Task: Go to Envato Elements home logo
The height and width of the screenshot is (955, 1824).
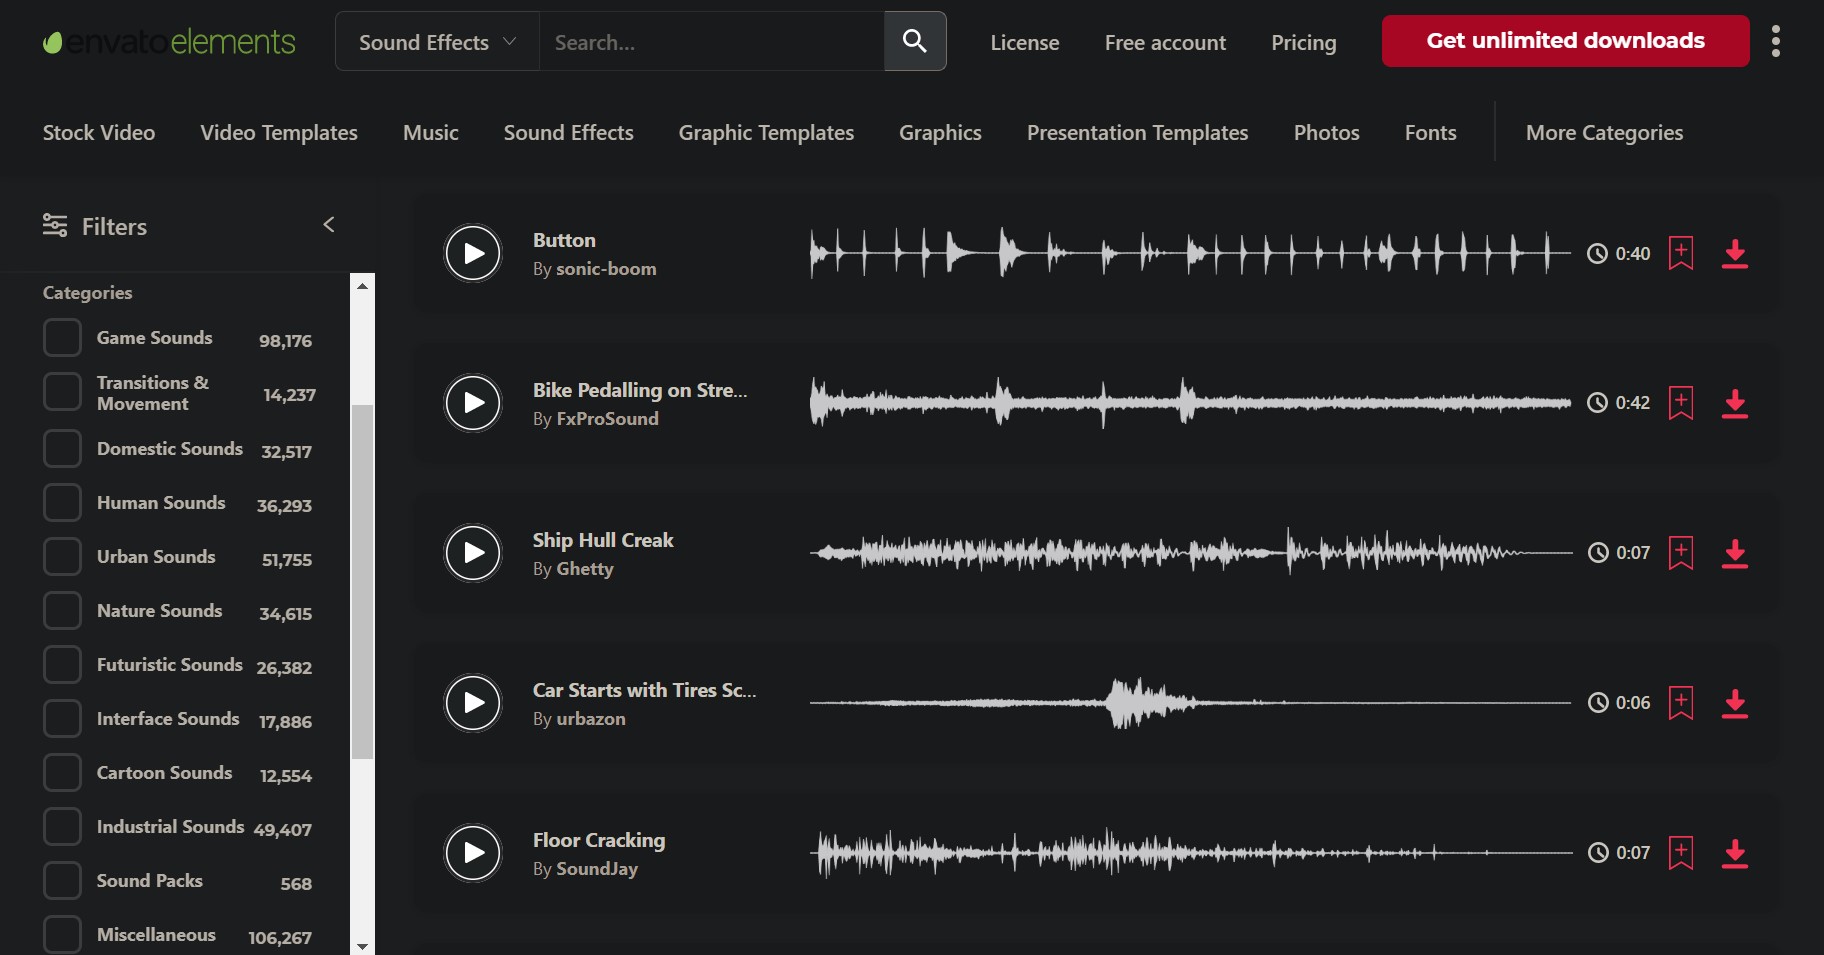Action: coord(169,42)
